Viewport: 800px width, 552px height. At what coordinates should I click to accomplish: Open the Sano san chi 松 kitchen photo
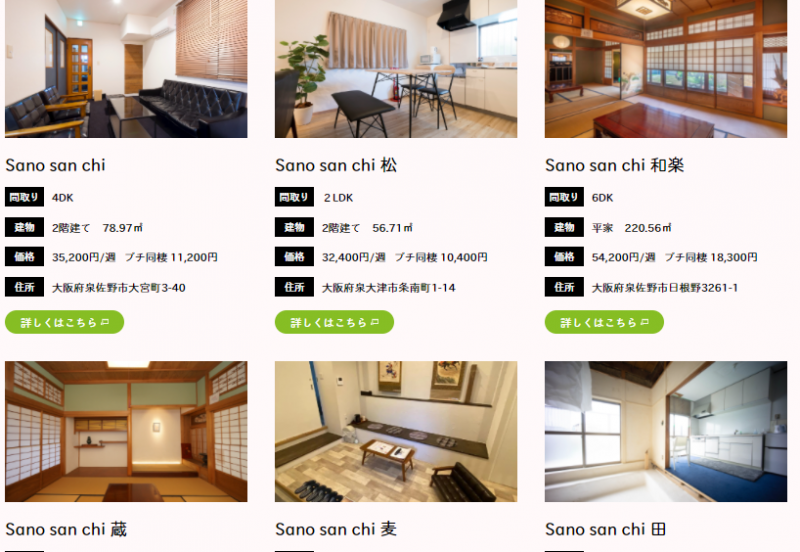[396, 68]
